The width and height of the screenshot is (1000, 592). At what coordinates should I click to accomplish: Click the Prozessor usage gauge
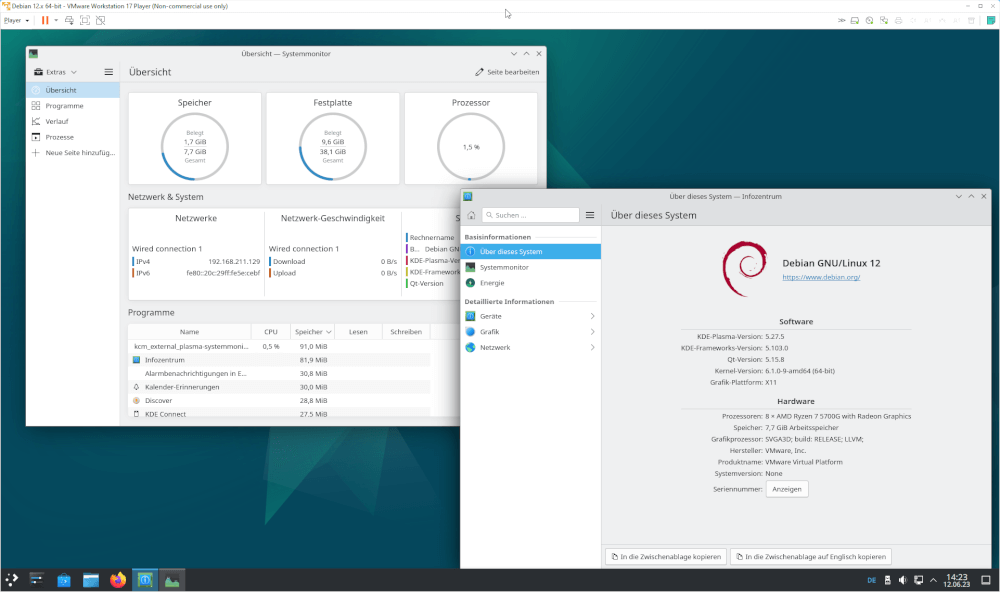(x=471, y=147)
